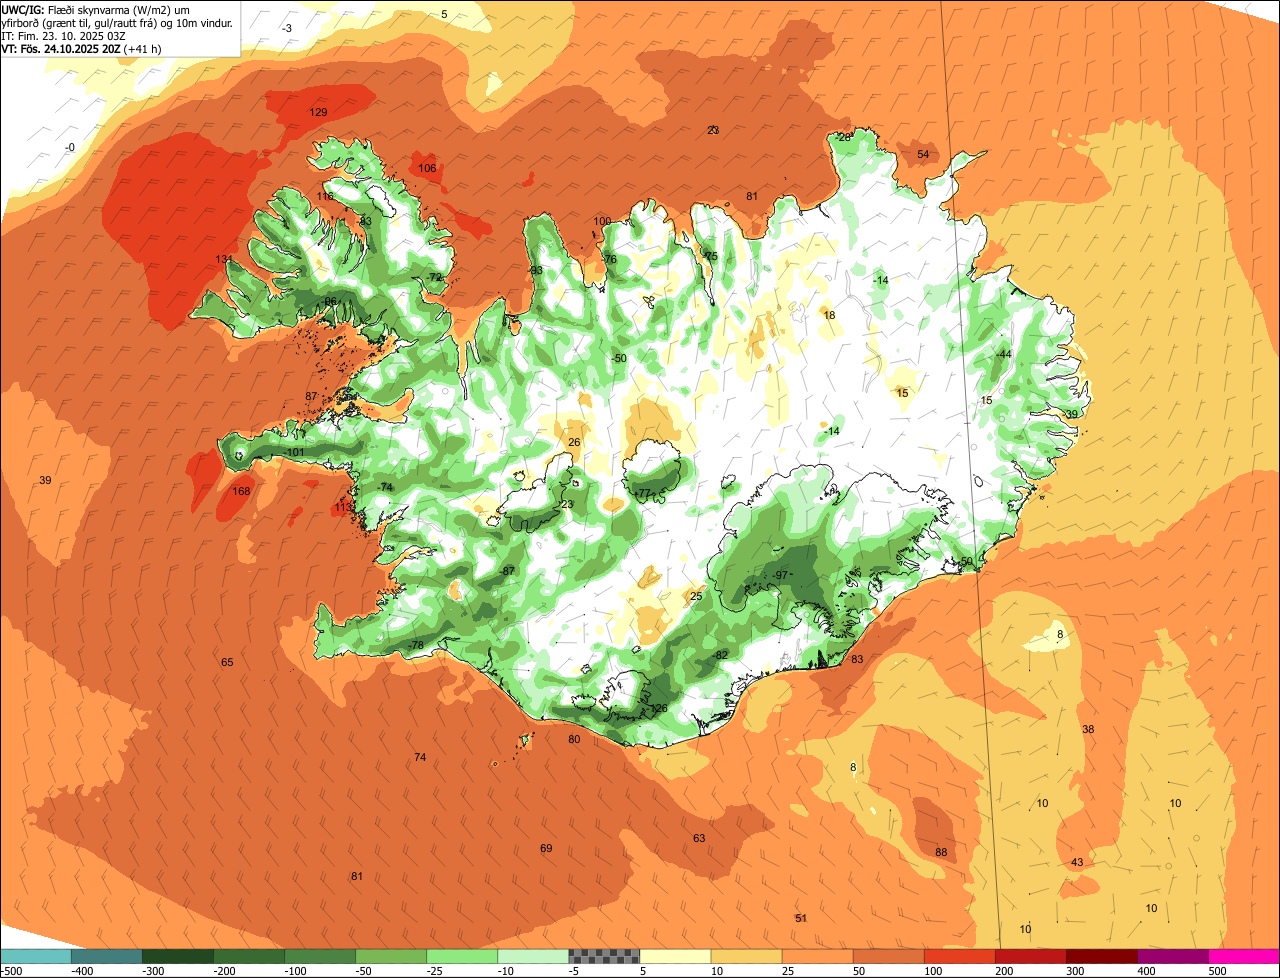Click the 25 value on the map
Viewport: 1280px width, 978px height.
pyautogui.click(x=696, y=597)
